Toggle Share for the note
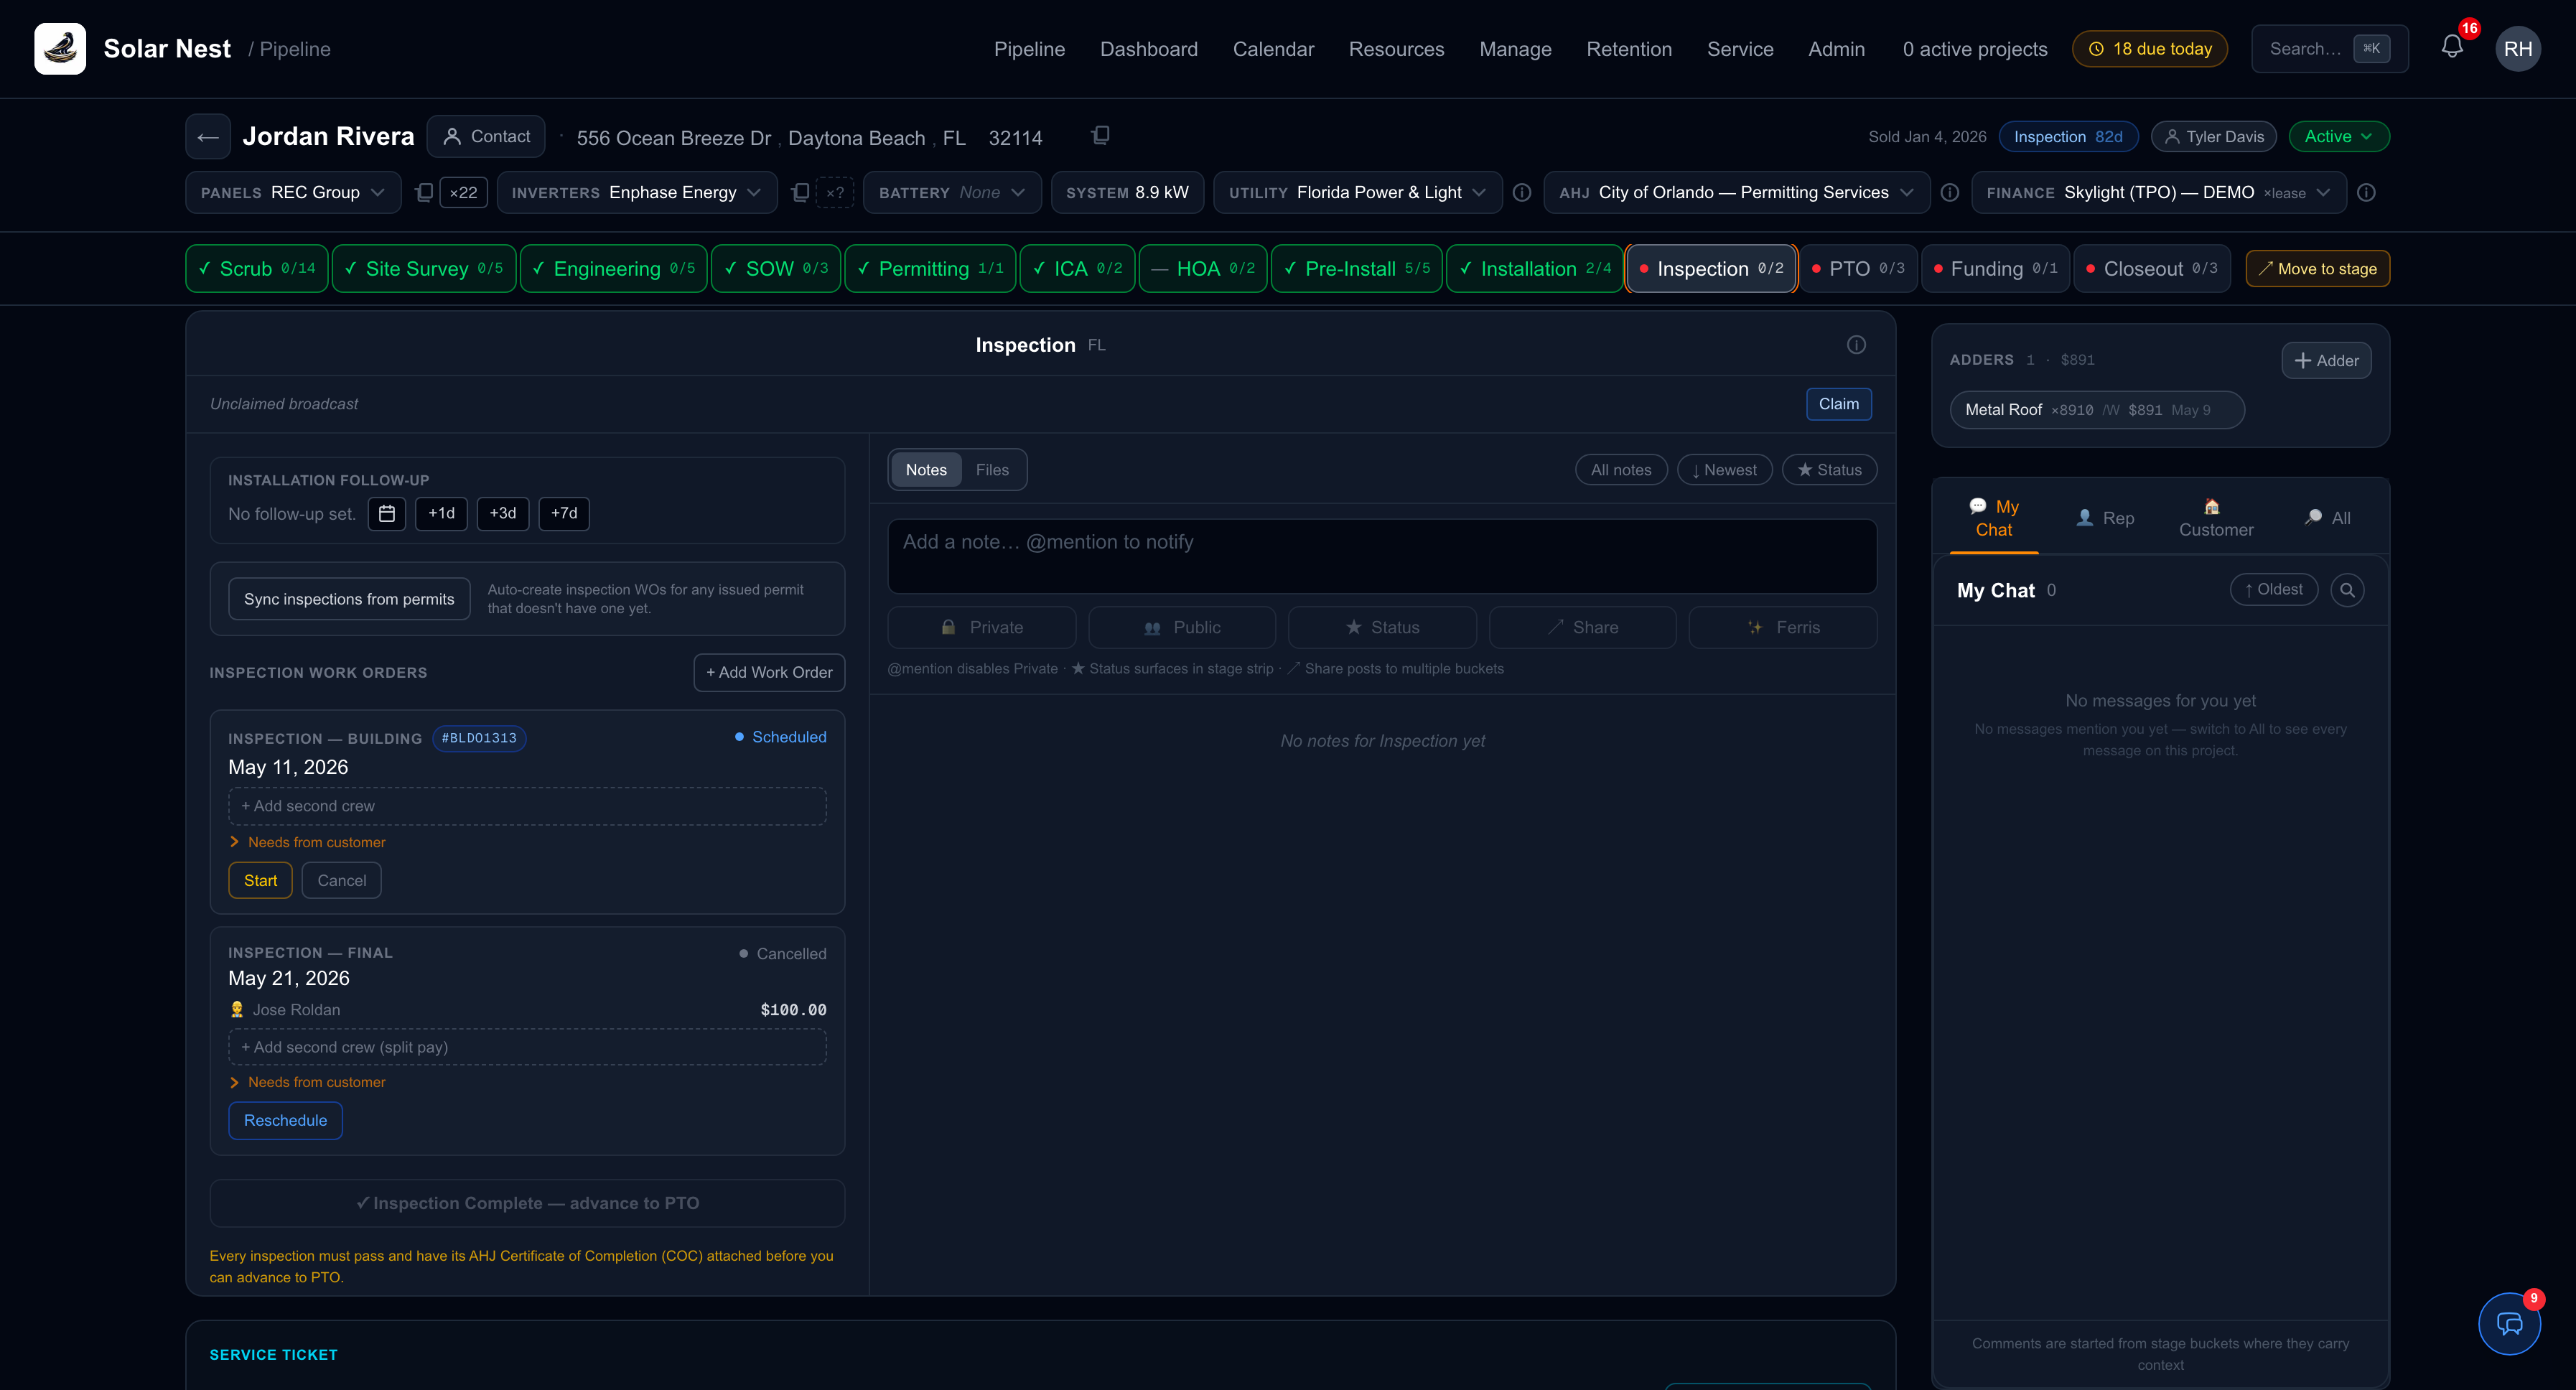 1582,627
